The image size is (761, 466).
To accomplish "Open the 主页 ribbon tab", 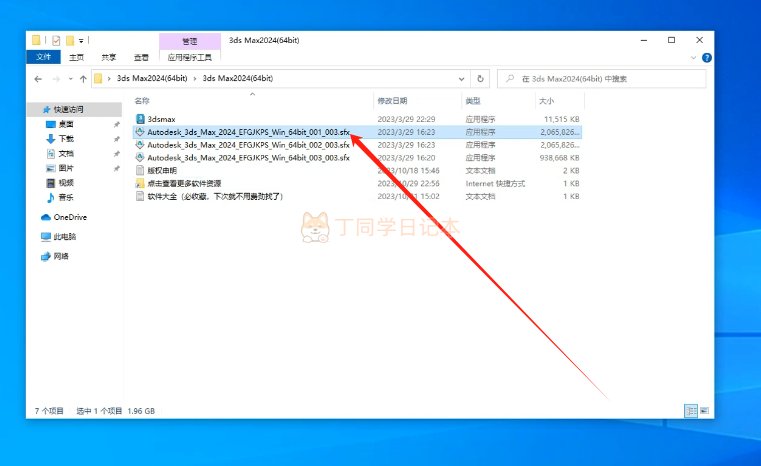I will pyautogui.click(x=76, y=57).
